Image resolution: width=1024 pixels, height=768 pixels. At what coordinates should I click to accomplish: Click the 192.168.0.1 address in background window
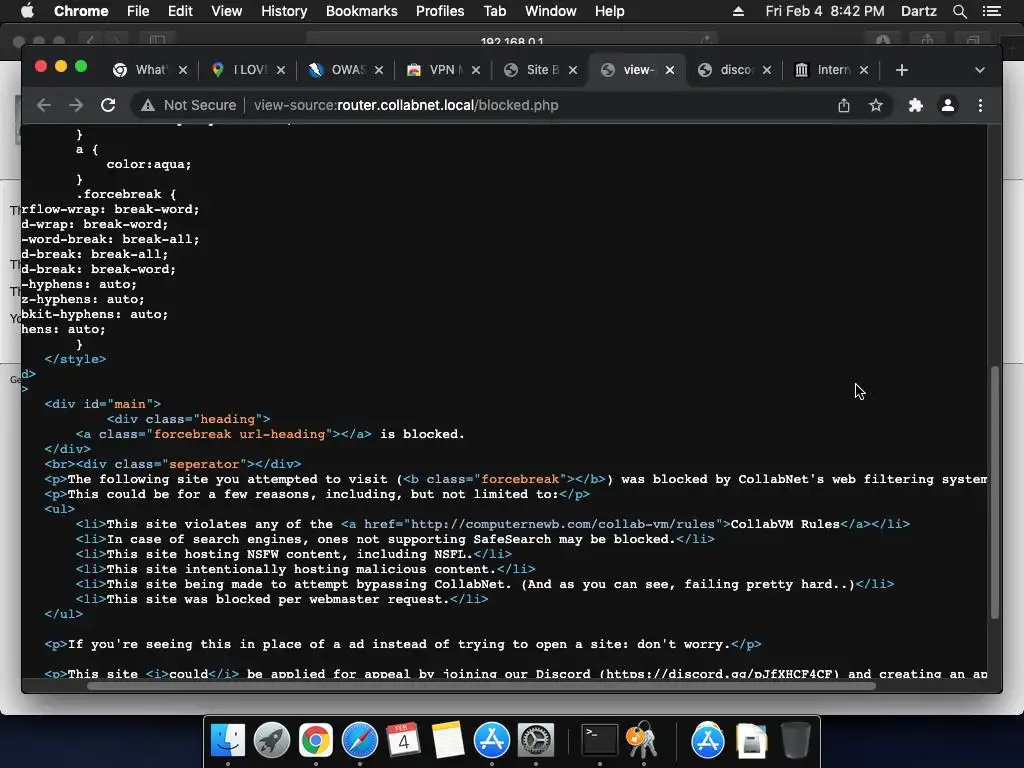(x=512, y=40)
